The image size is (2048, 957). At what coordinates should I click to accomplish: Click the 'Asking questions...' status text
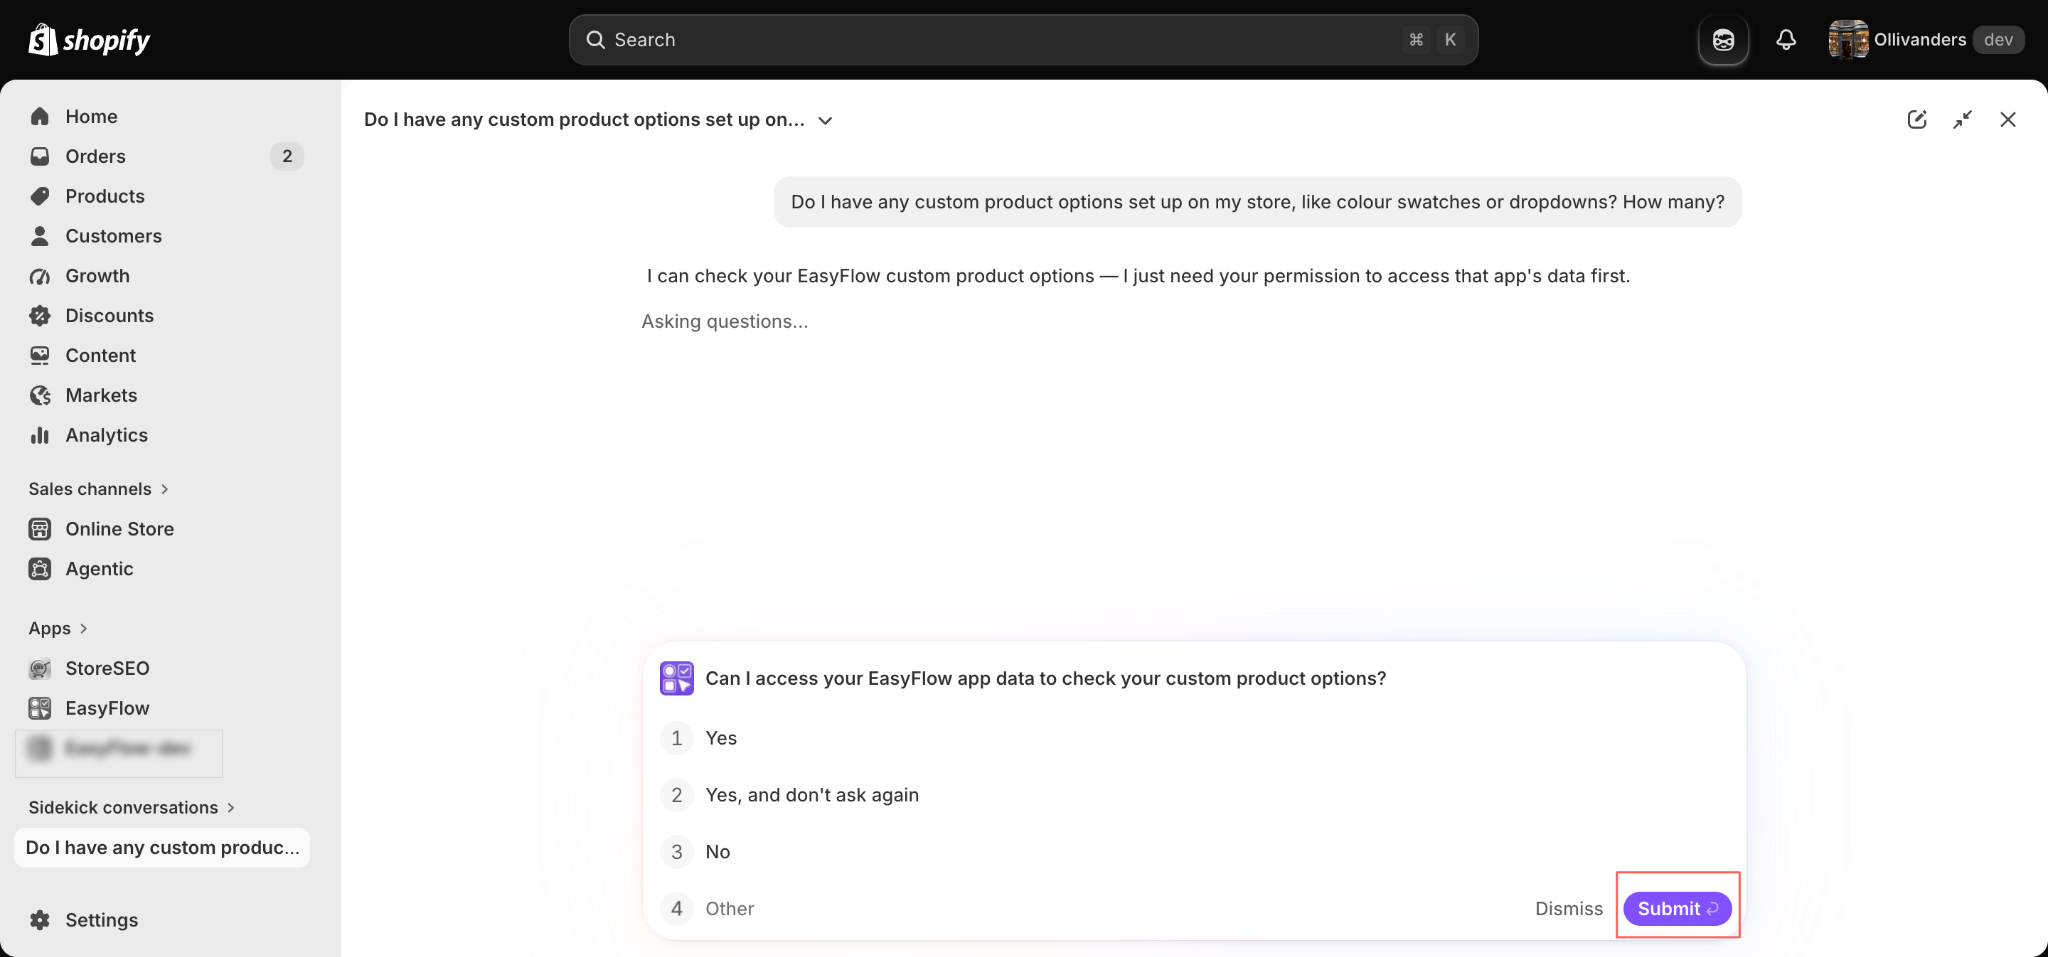click(x=725, y=321)
